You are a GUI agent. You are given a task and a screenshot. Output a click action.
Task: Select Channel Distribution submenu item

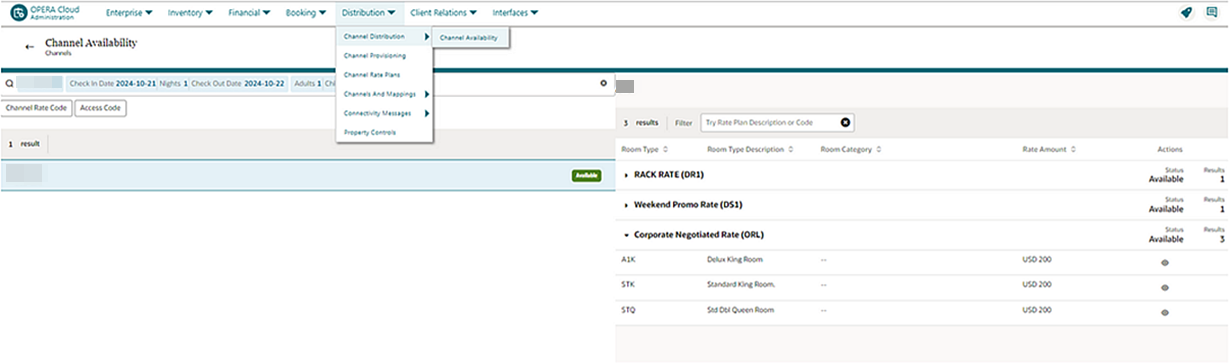pos(384,36)
